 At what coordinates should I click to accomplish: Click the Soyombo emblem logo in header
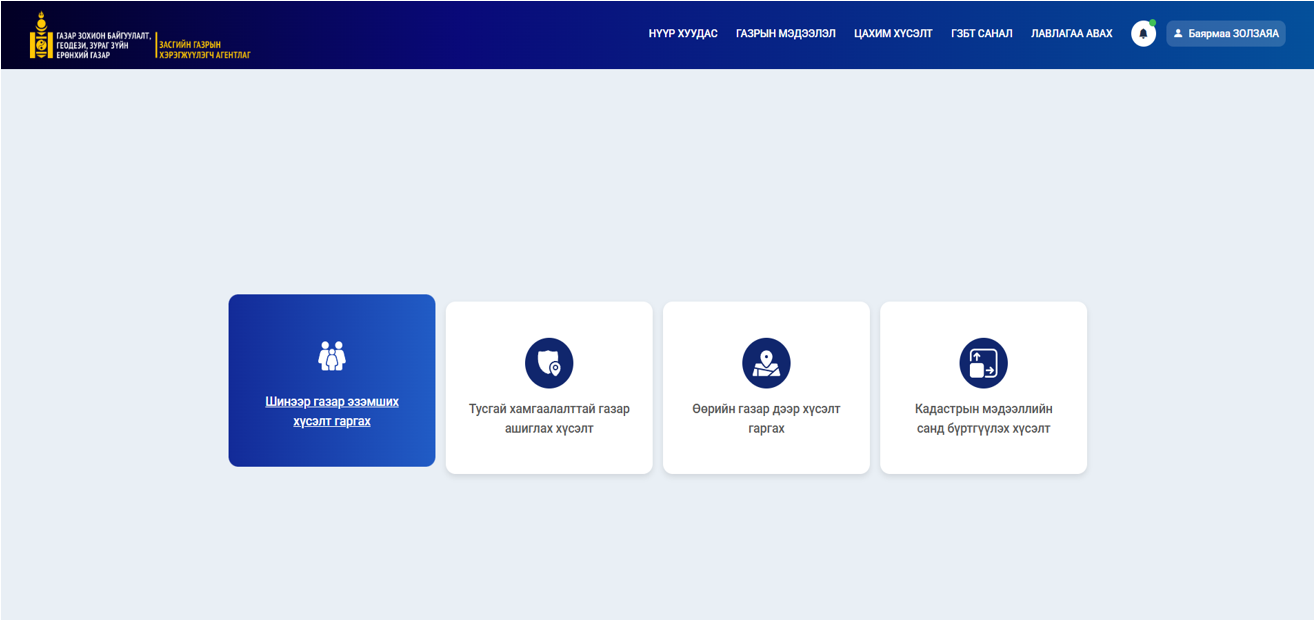click(x=41, y=35)
